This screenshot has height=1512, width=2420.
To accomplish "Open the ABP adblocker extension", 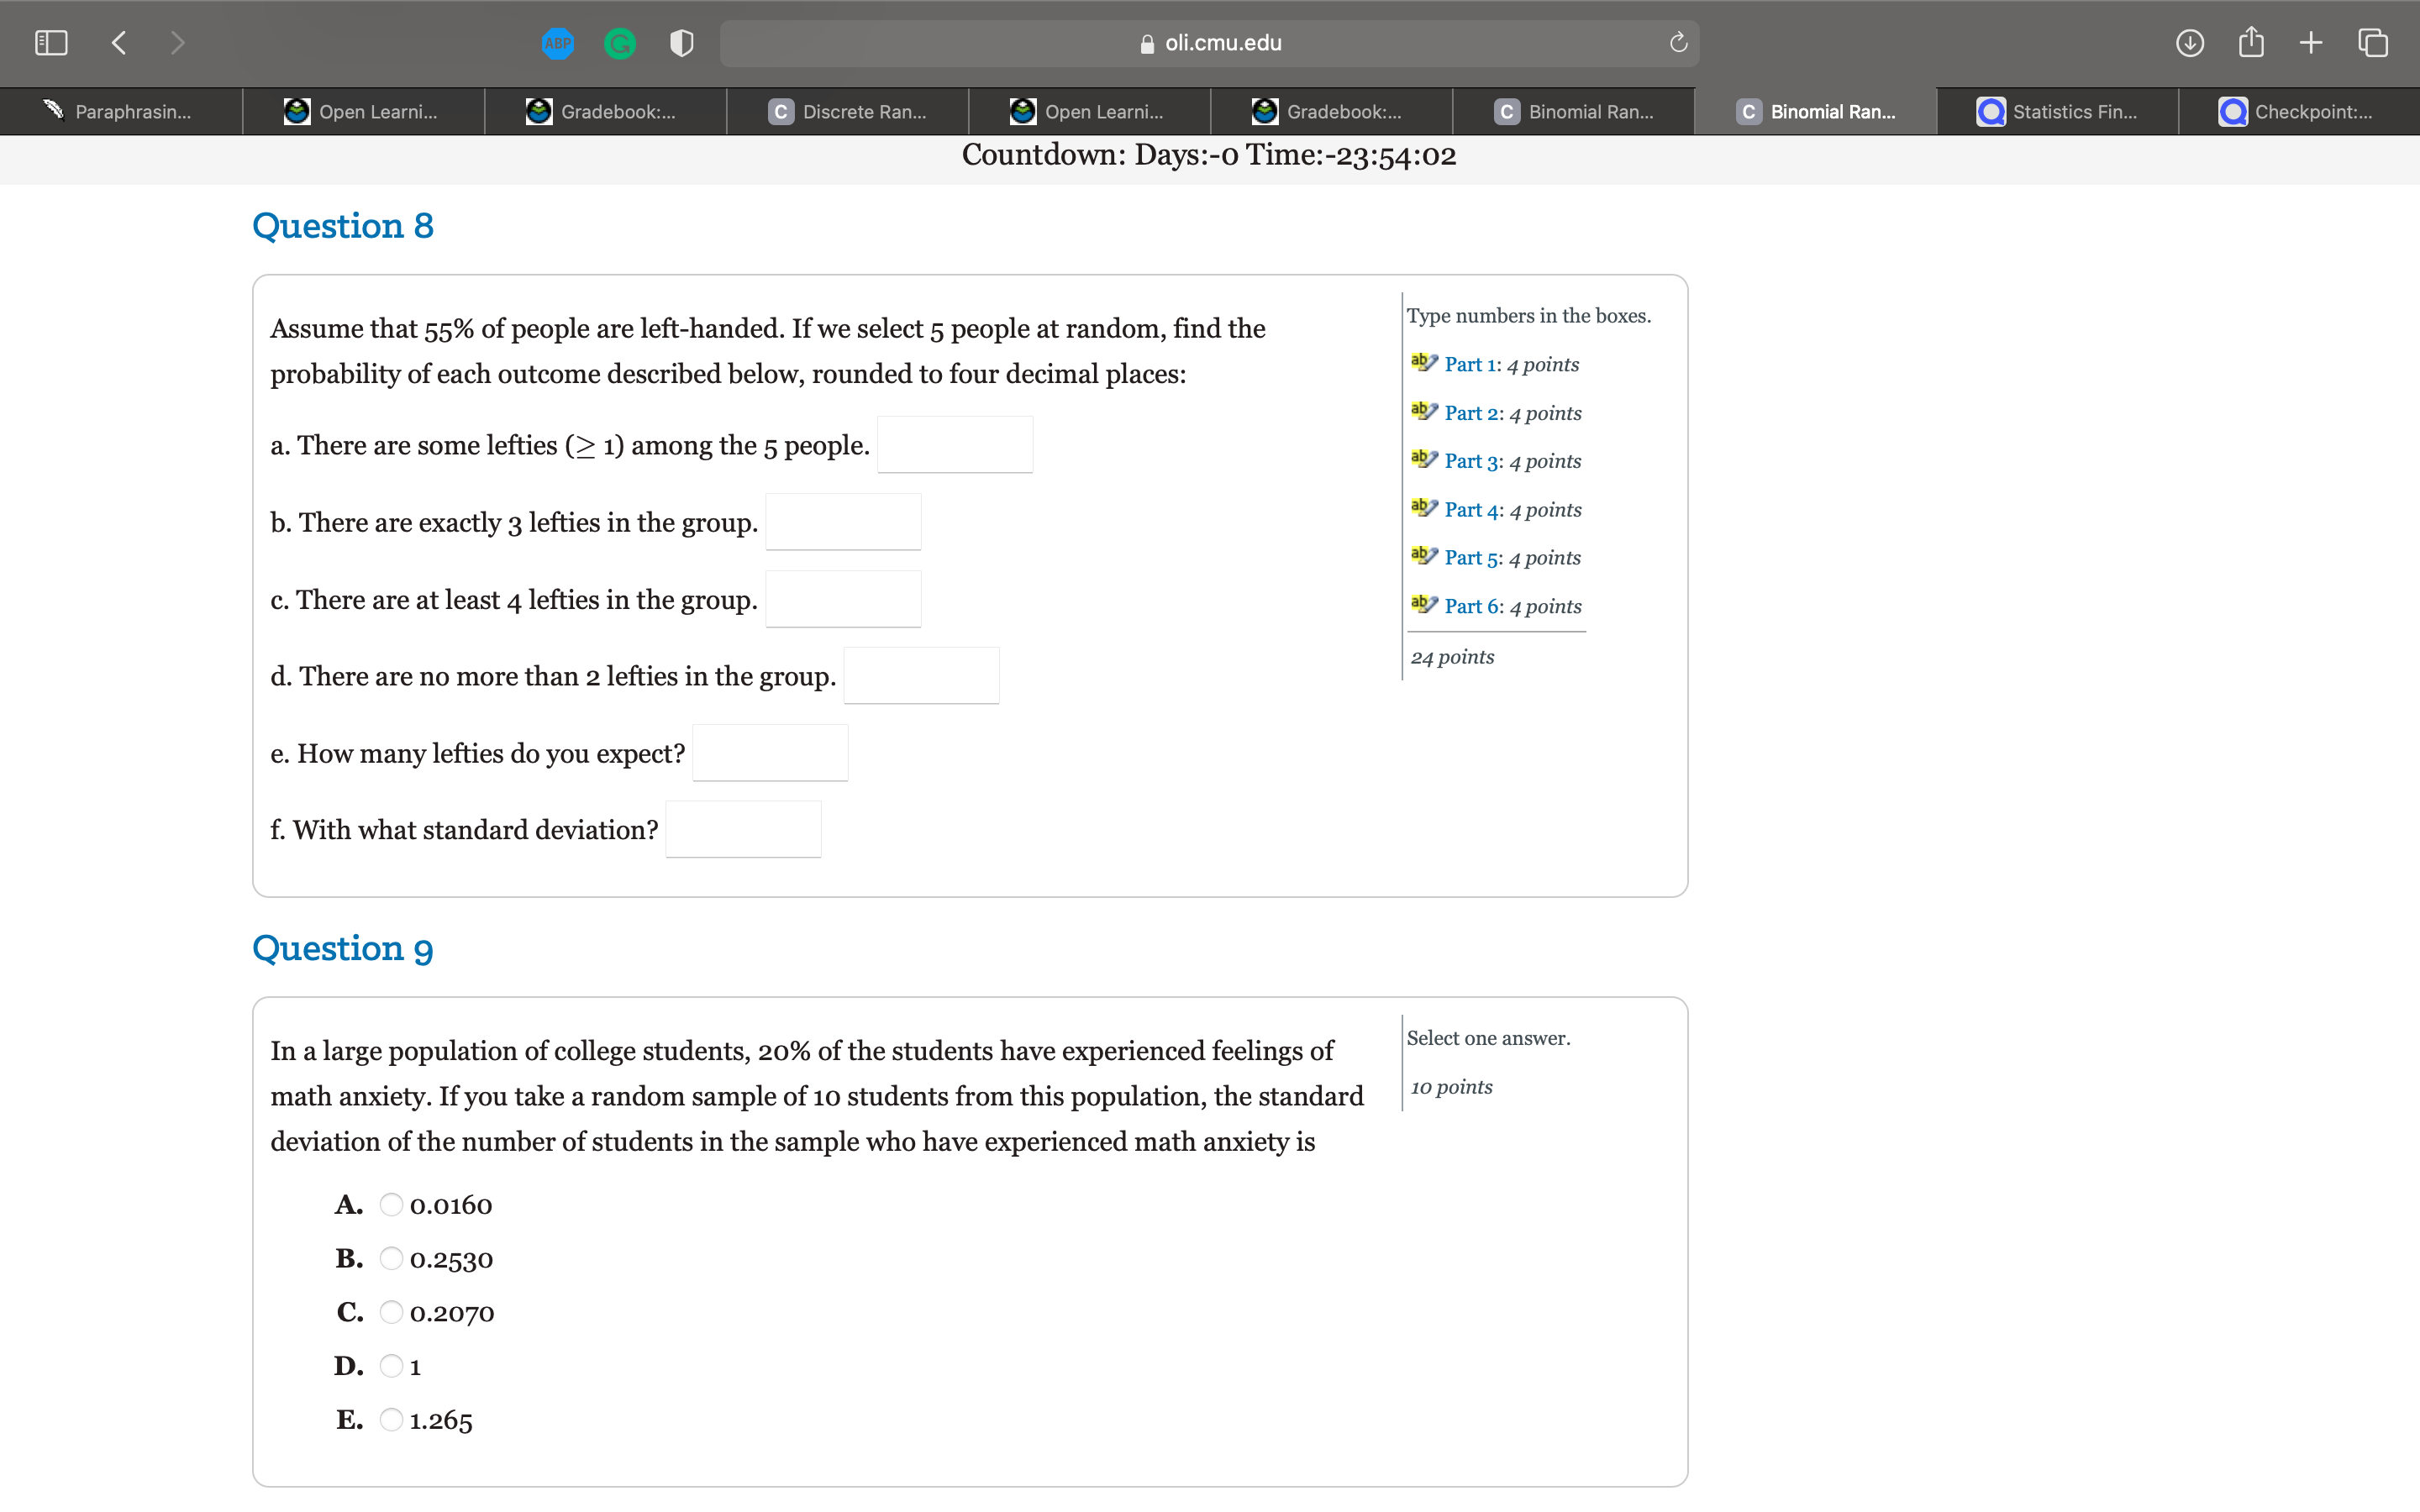I will point(558,43).
